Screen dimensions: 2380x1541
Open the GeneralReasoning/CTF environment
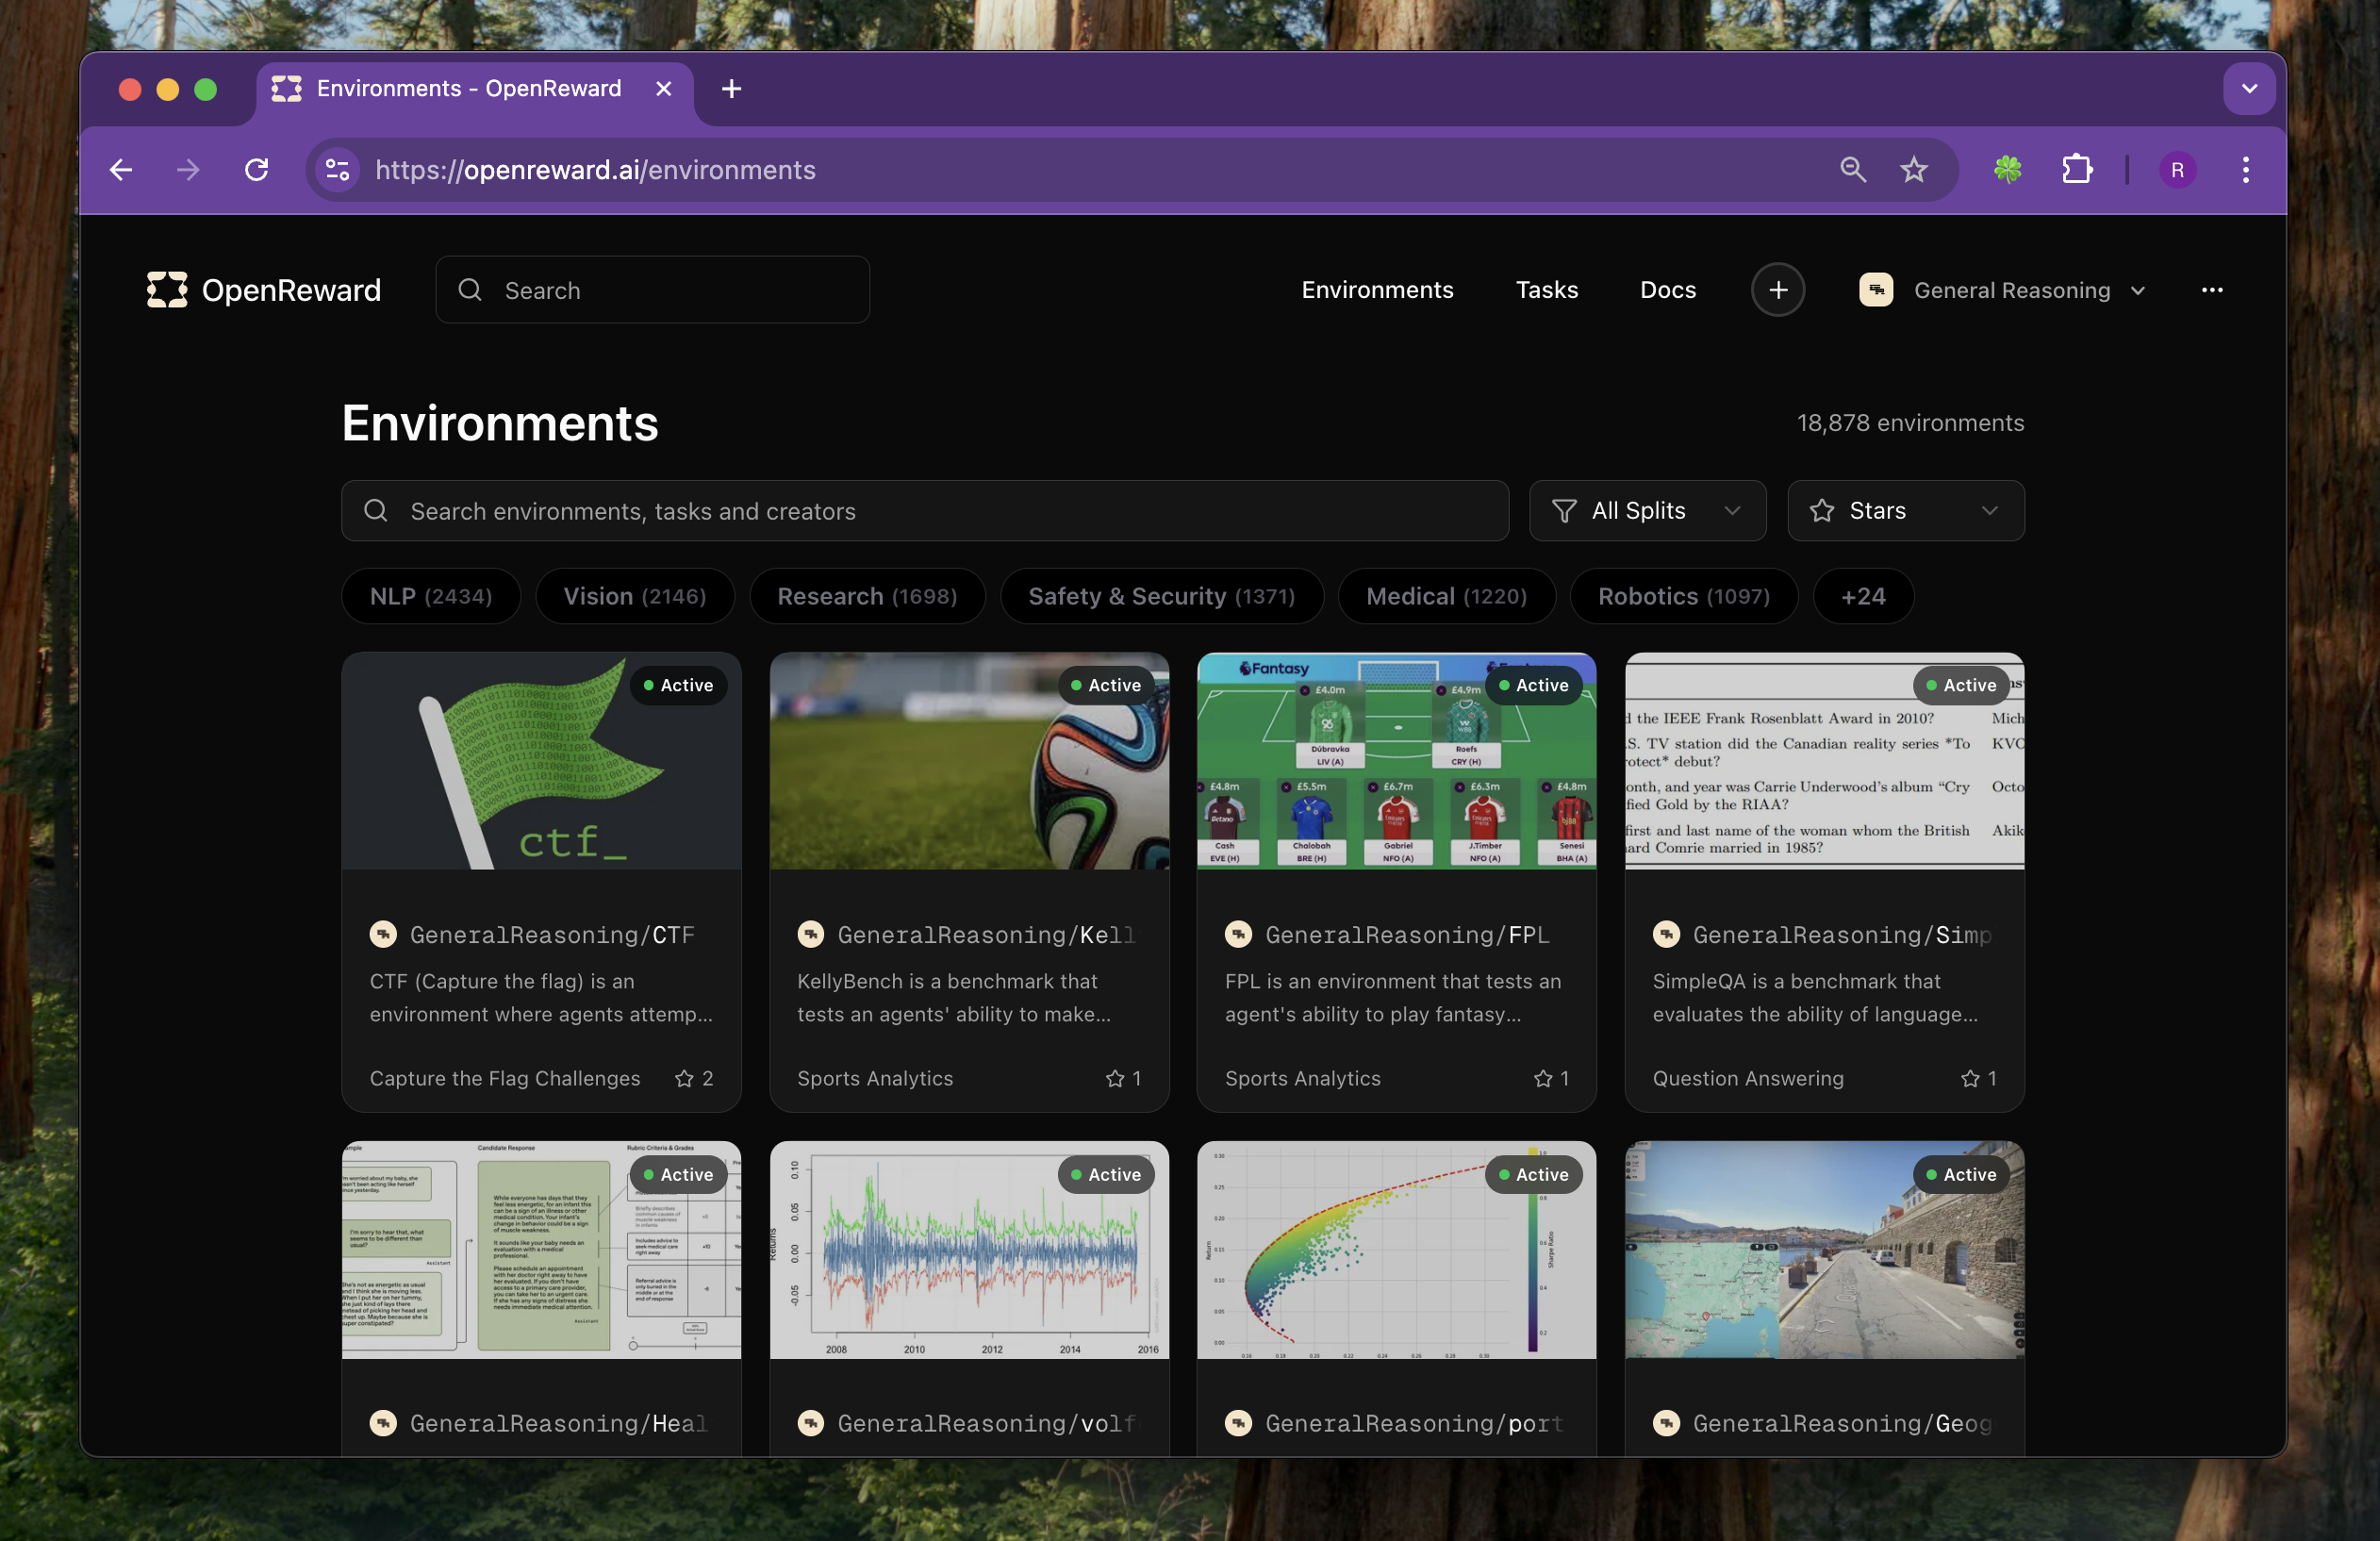pos(541,880)
